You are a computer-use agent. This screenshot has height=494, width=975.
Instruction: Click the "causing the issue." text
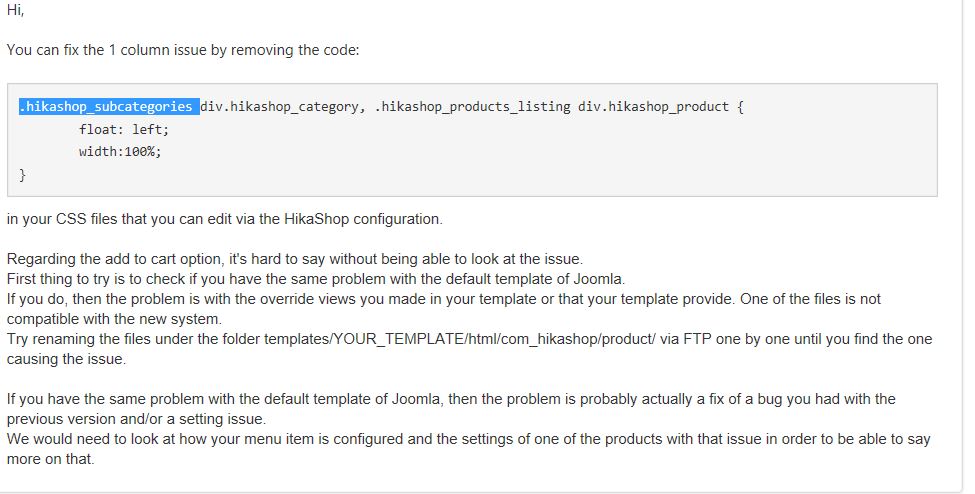66,360
